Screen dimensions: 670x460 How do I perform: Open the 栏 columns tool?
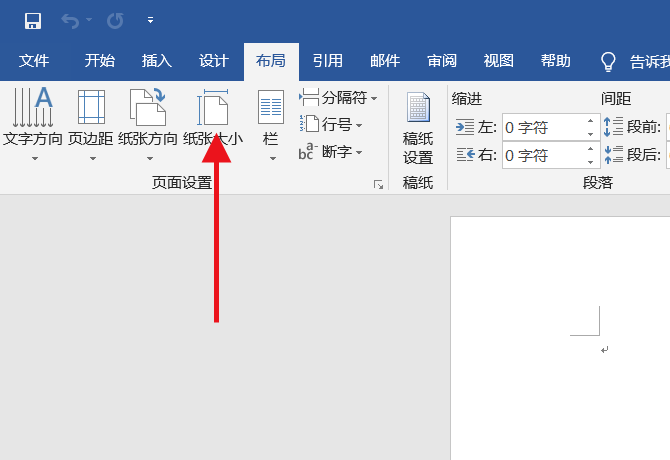tap(271, 124)
